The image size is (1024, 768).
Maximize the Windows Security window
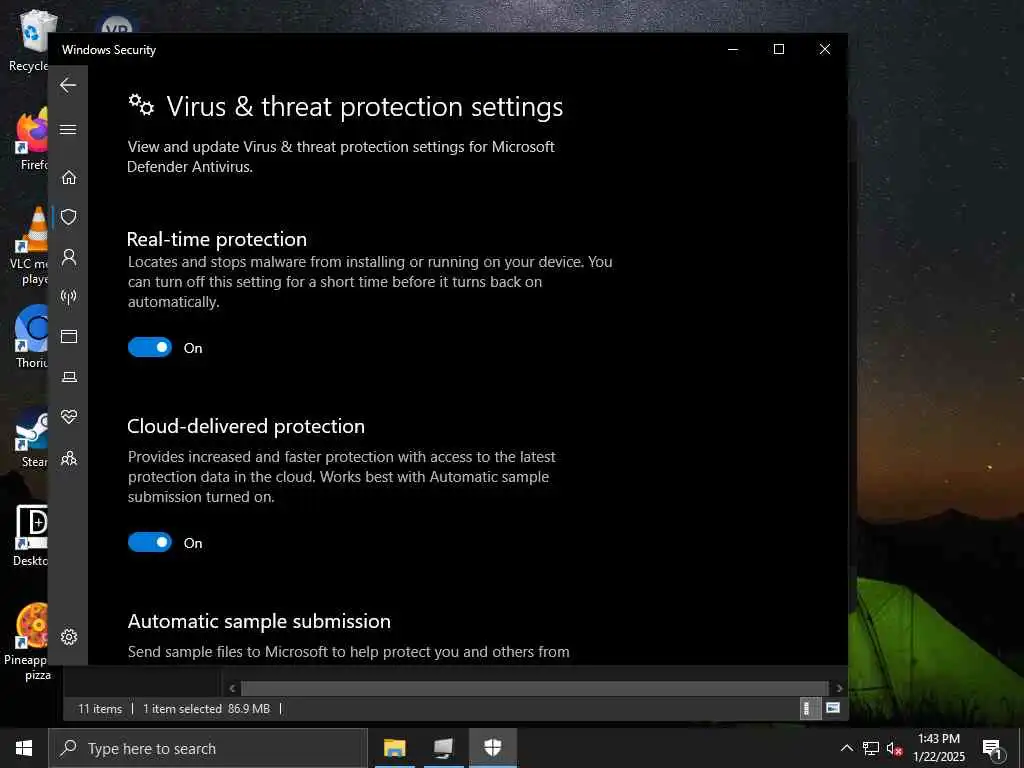[778, 50]
